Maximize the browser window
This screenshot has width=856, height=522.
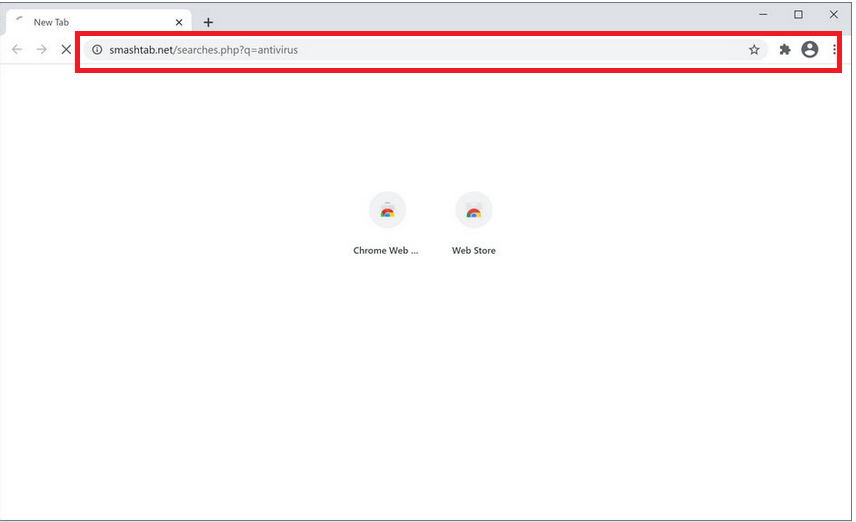pyautogui.click(x=798, y=15)
